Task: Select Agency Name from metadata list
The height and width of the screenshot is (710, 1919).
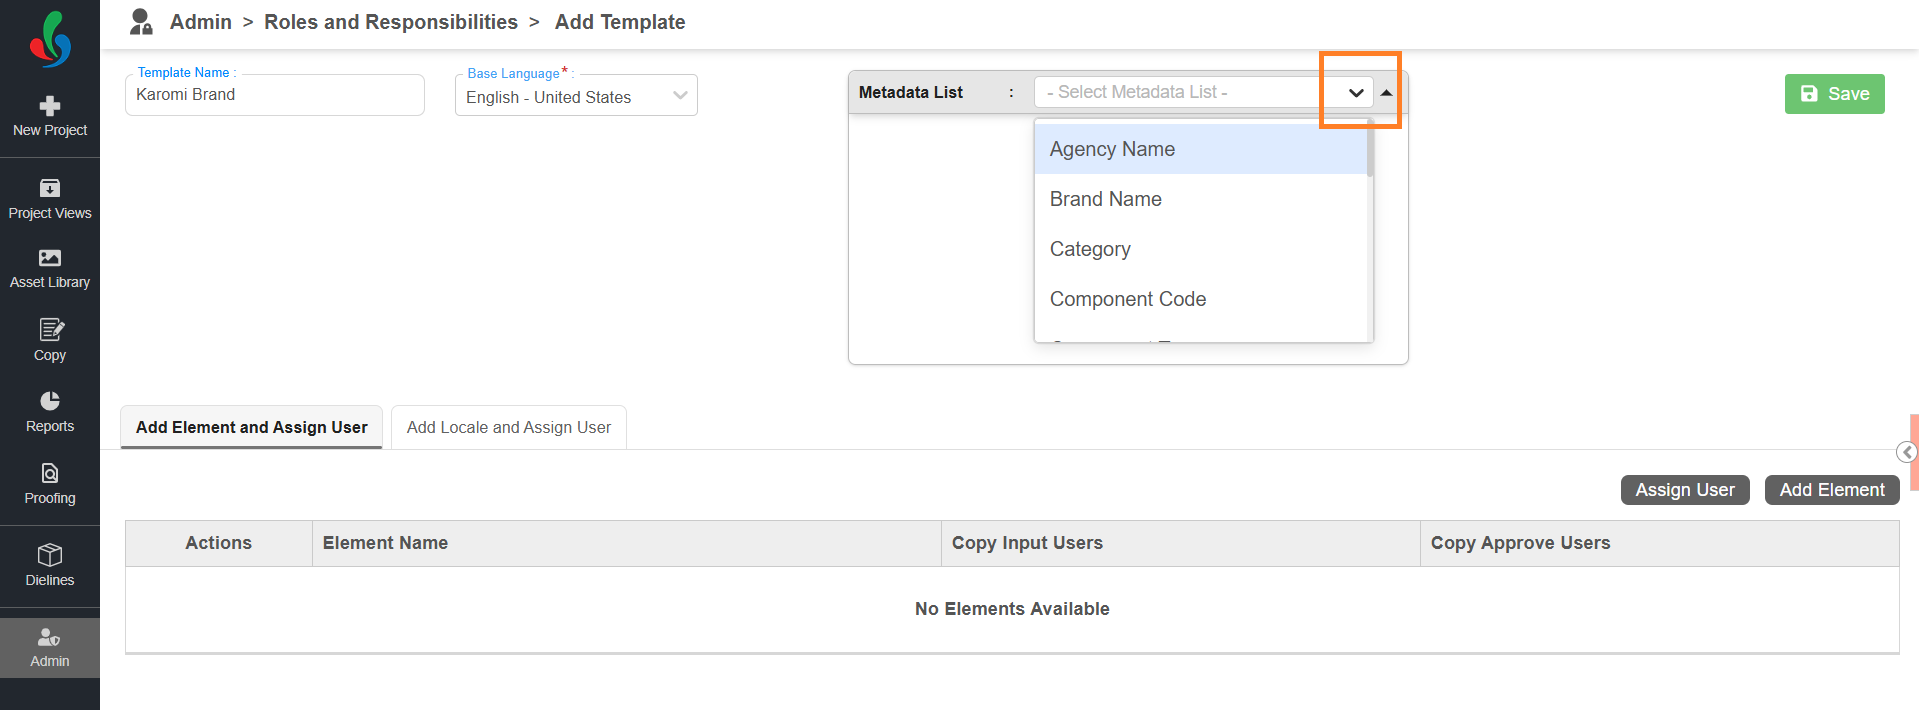Action: coord(1112,150)
